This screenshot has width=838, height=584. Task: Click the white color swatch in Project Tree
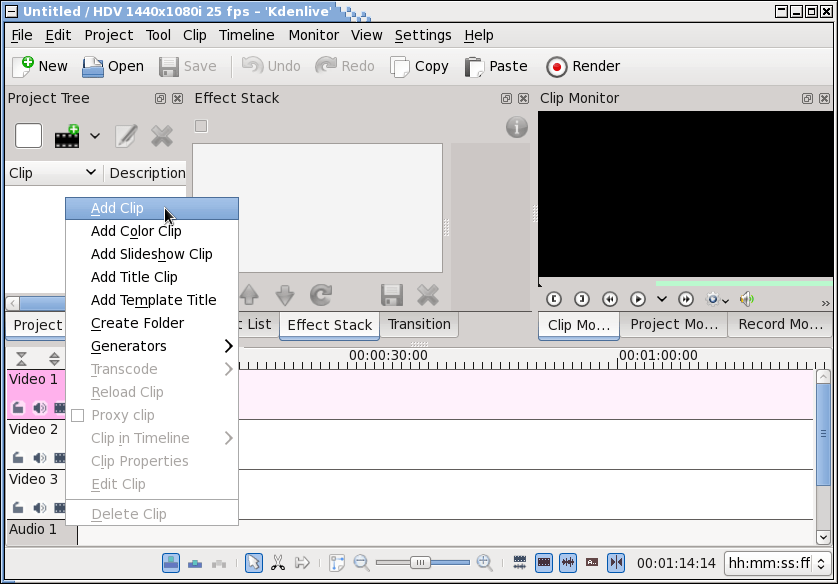click(28, 136)
